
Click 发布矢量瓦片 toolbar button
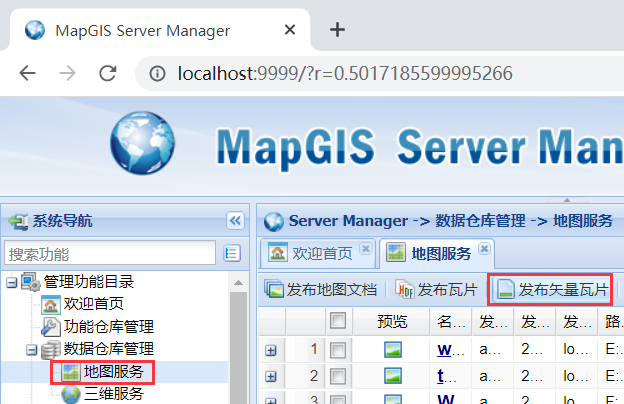click(x=550, y=289)
